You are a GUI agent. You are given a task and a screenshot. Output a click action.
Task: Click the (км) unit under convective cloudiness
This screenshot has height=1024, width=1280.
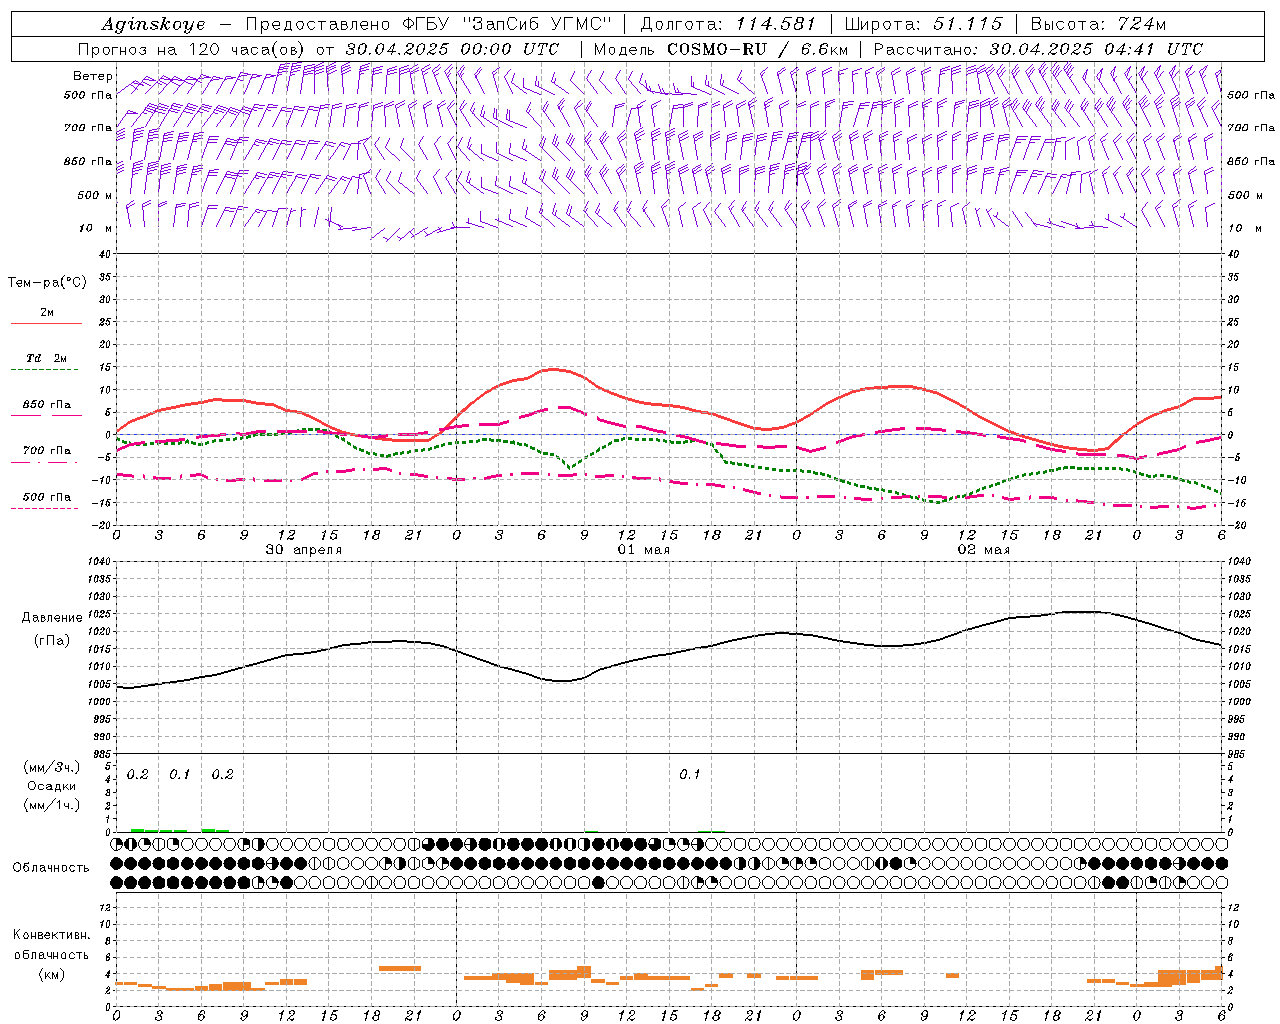pyautogui.click(x=52, y=973)
